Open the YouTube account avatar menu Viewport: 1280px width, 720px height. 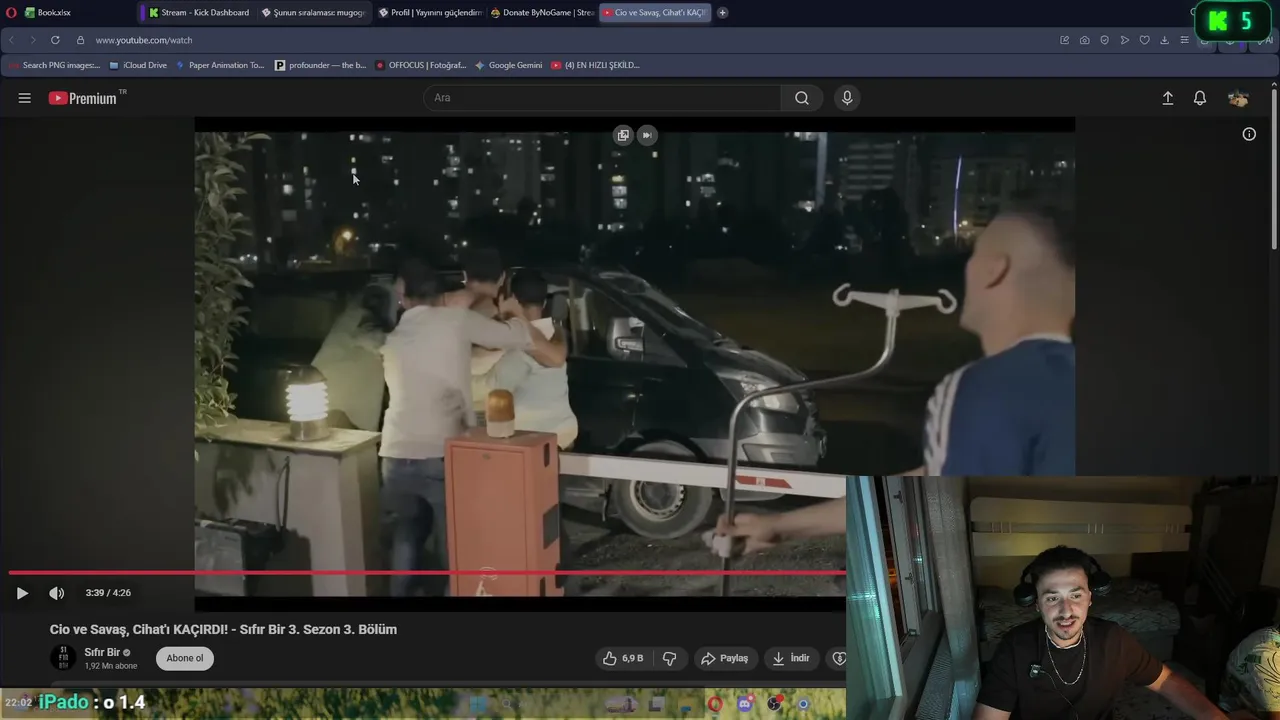click(x=1238, y=98)
